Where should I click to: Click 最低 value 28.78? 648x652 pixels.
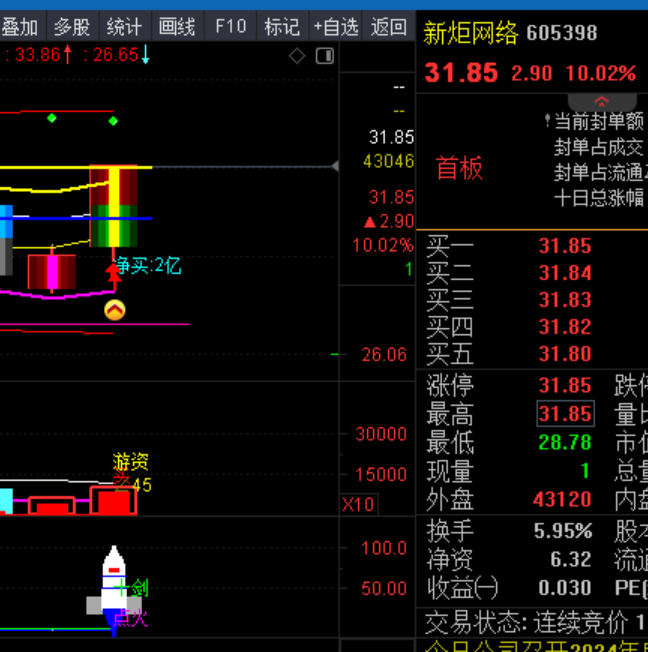565,442
